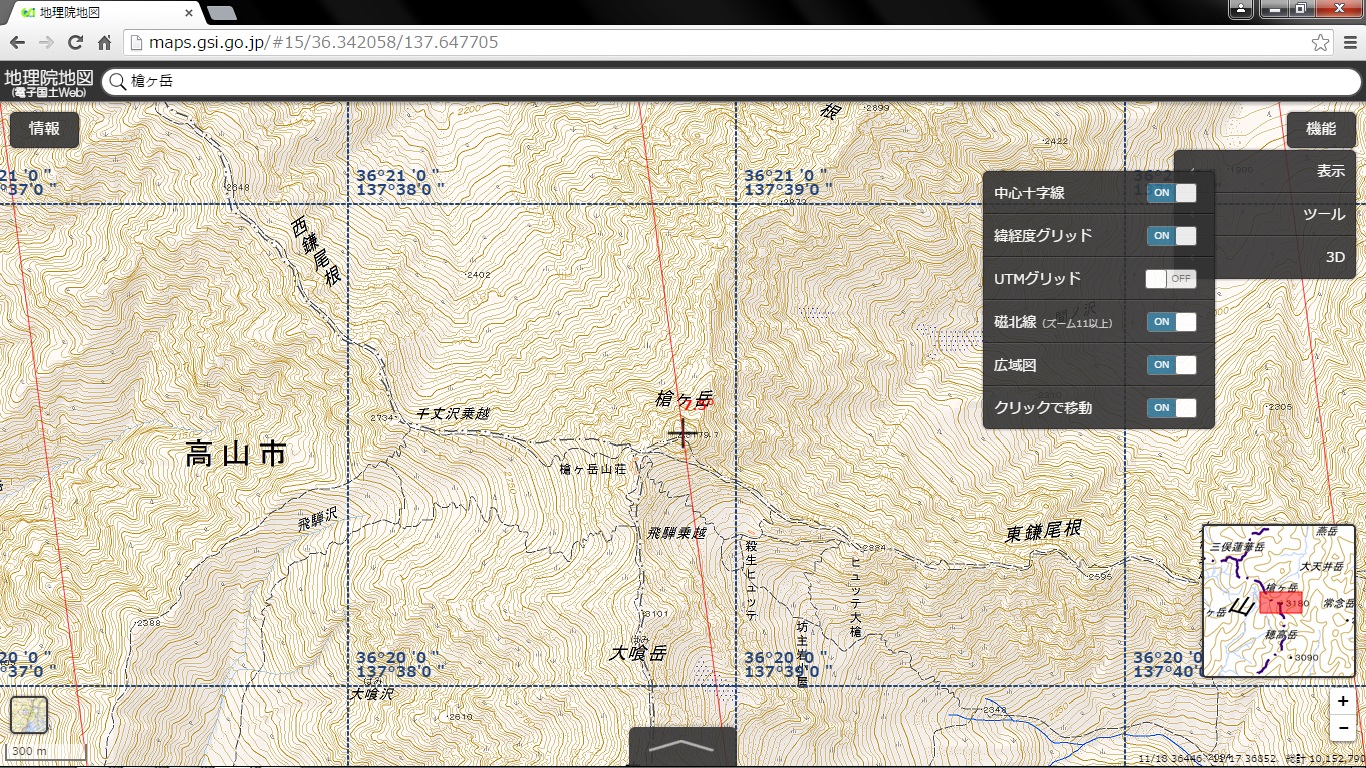Expand the bottom panel chevron
Viewport: 1366px width, 768px height.
click(x=683, y=747)
